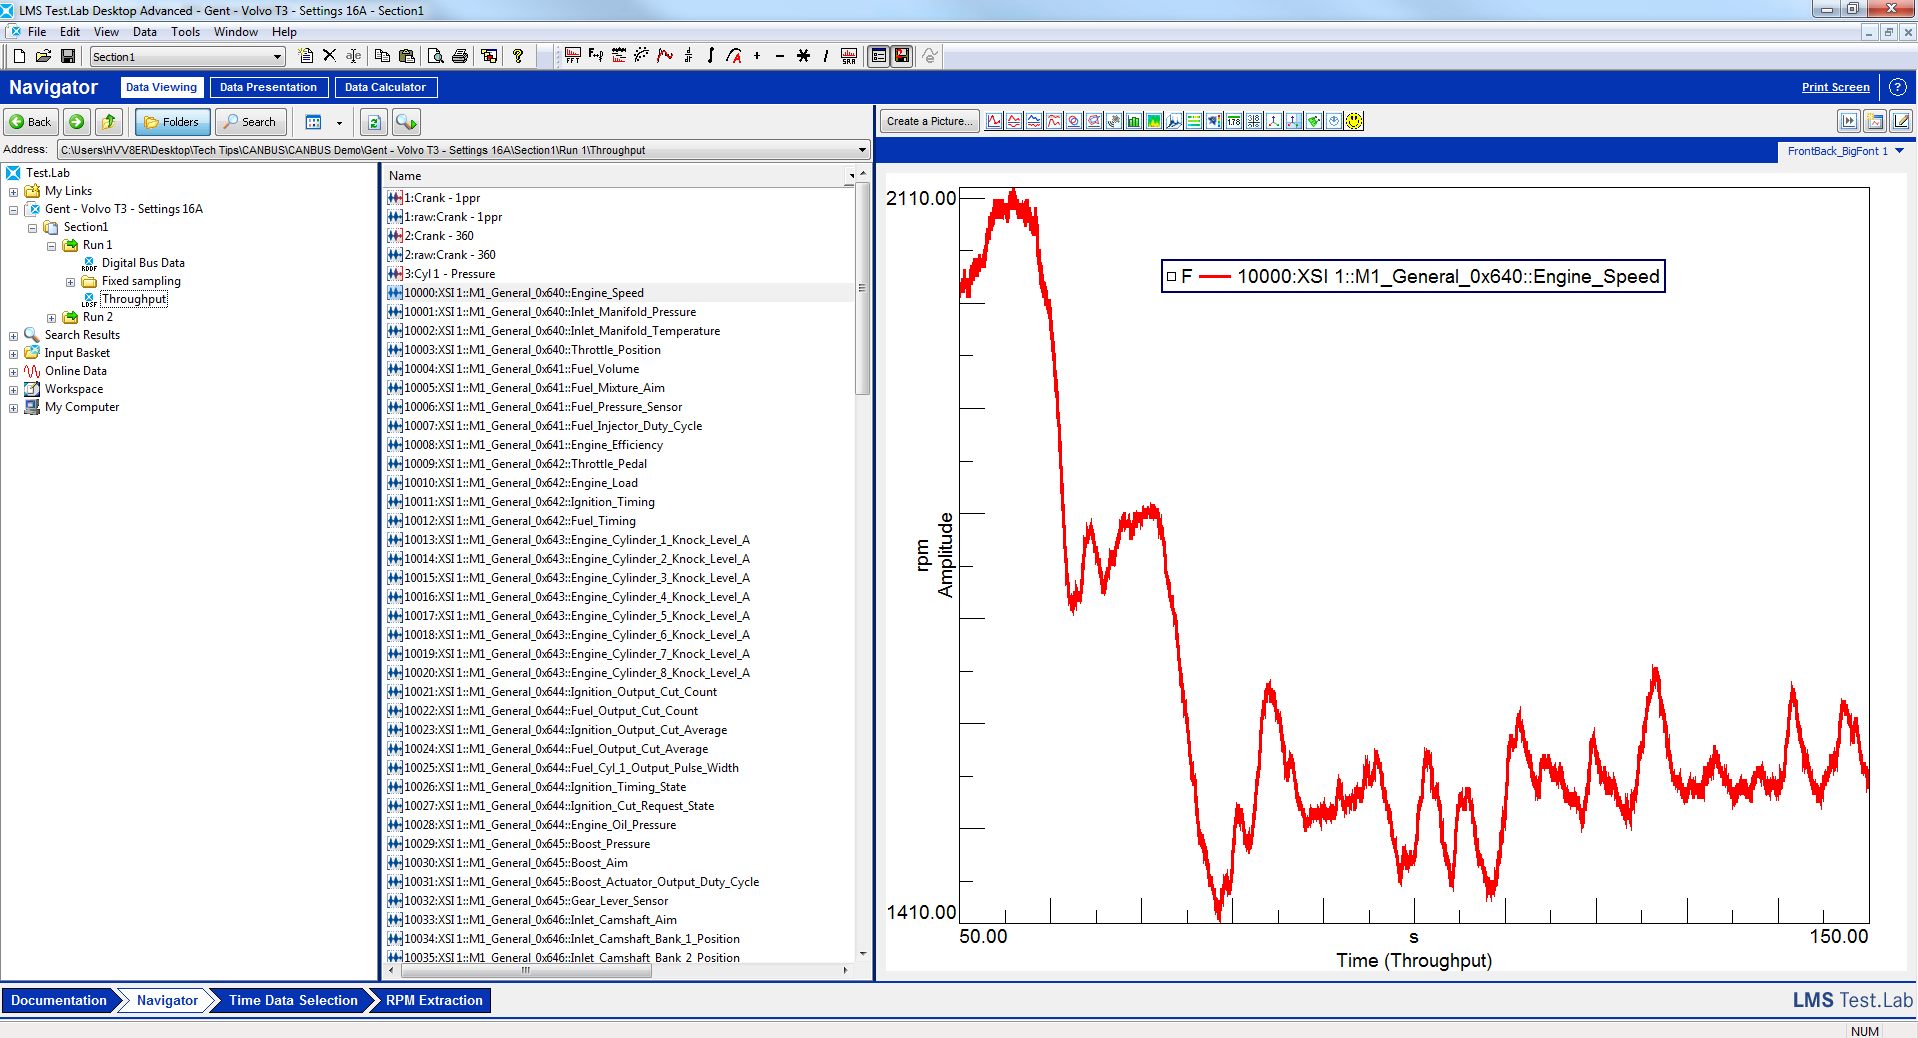Click the asterisk (multiply) math icon

point(803,56)
